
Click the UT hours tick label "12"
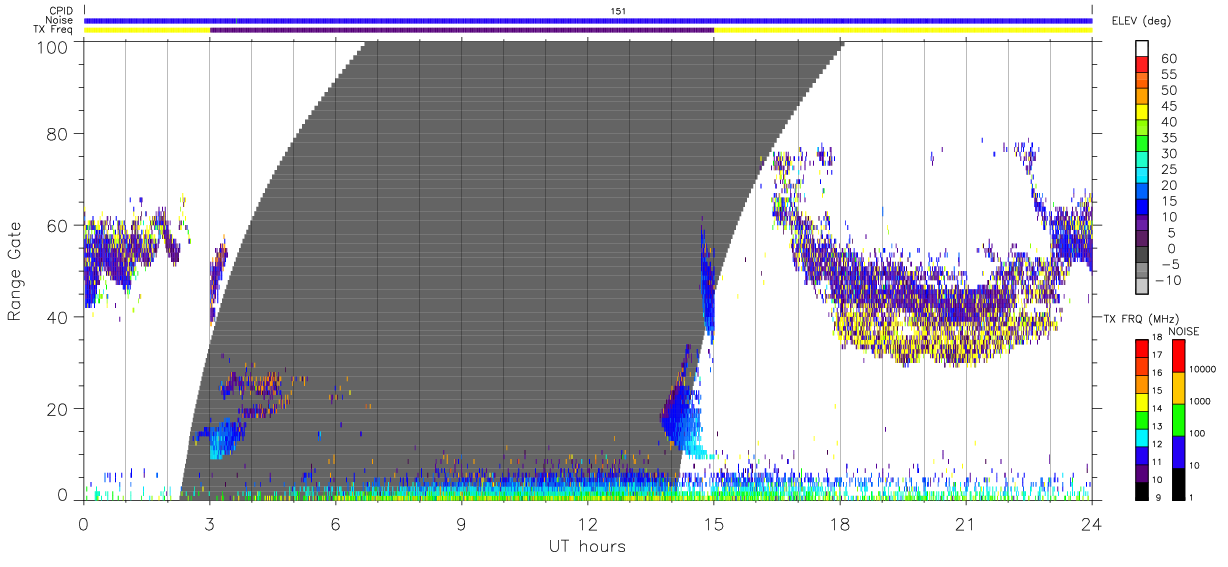(x=588, y=524)
